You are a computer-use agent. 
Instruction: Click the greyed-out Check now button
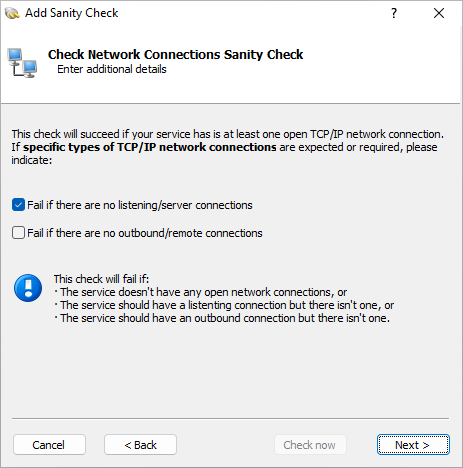[310, 445]
